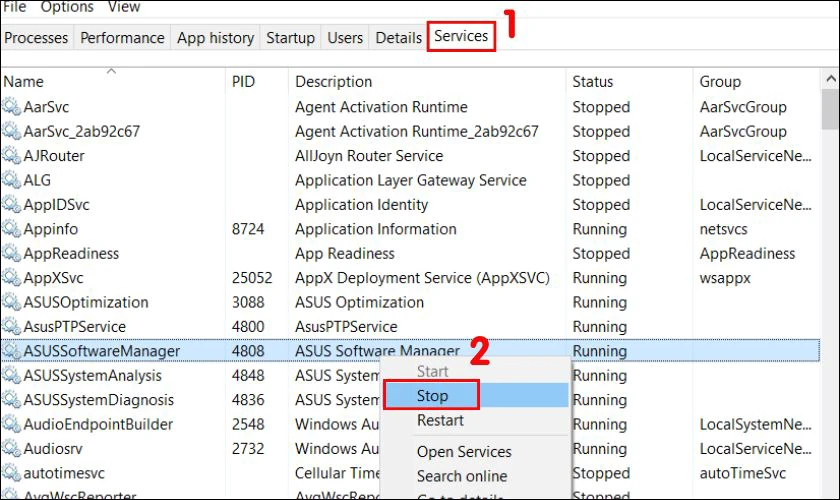The image size is (840, 500).
Task: Click the Audiosrv service gear icon
Action: (x=11, y=449)
